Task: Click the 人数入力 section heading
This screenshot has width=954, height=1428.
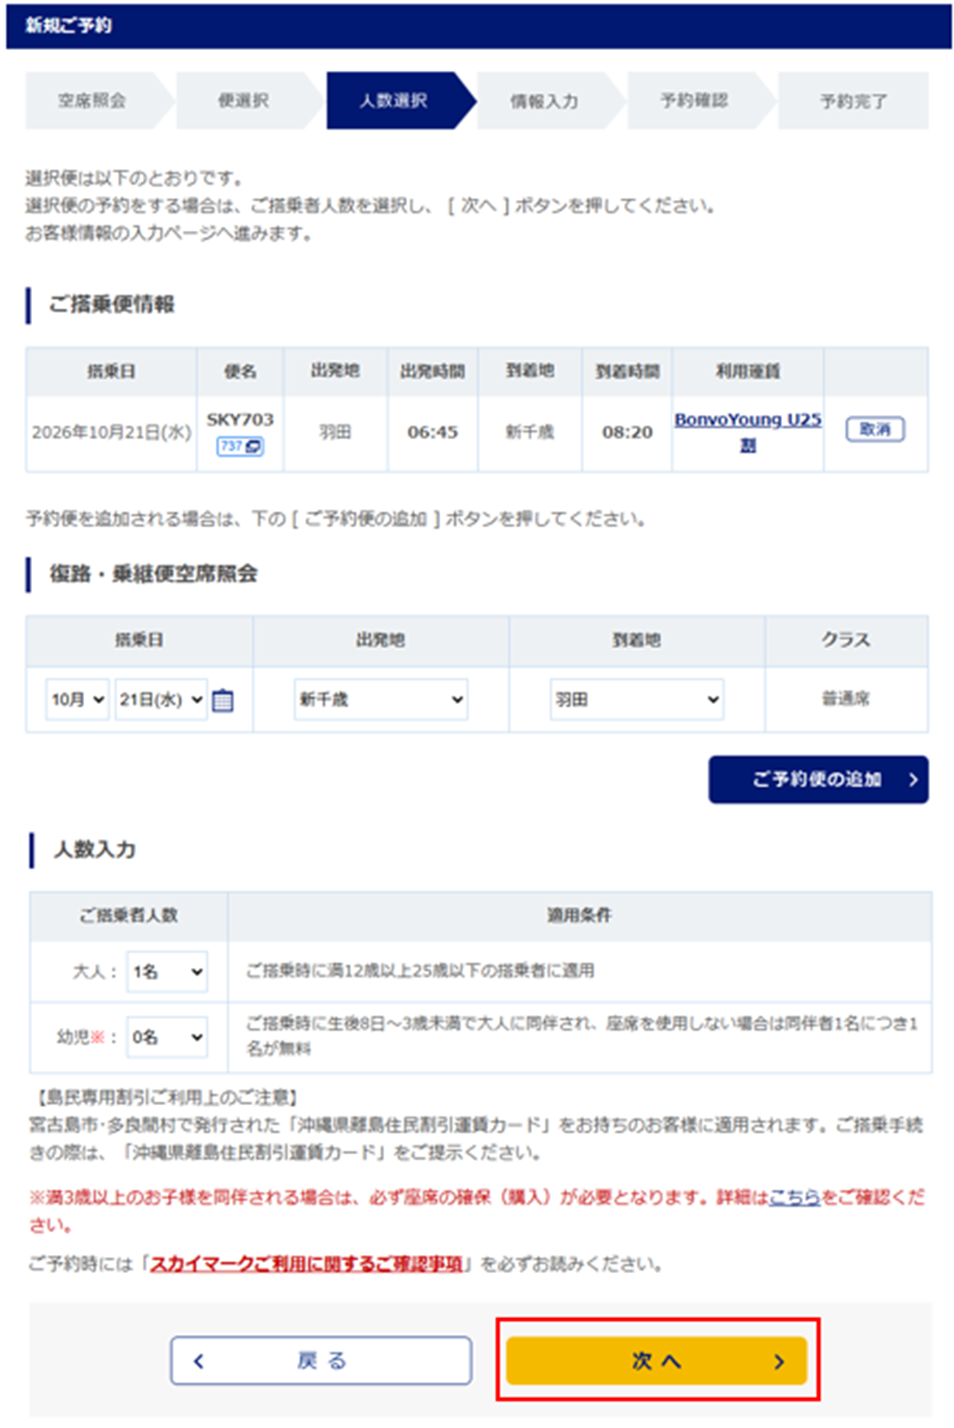Action: pos(95,849)
